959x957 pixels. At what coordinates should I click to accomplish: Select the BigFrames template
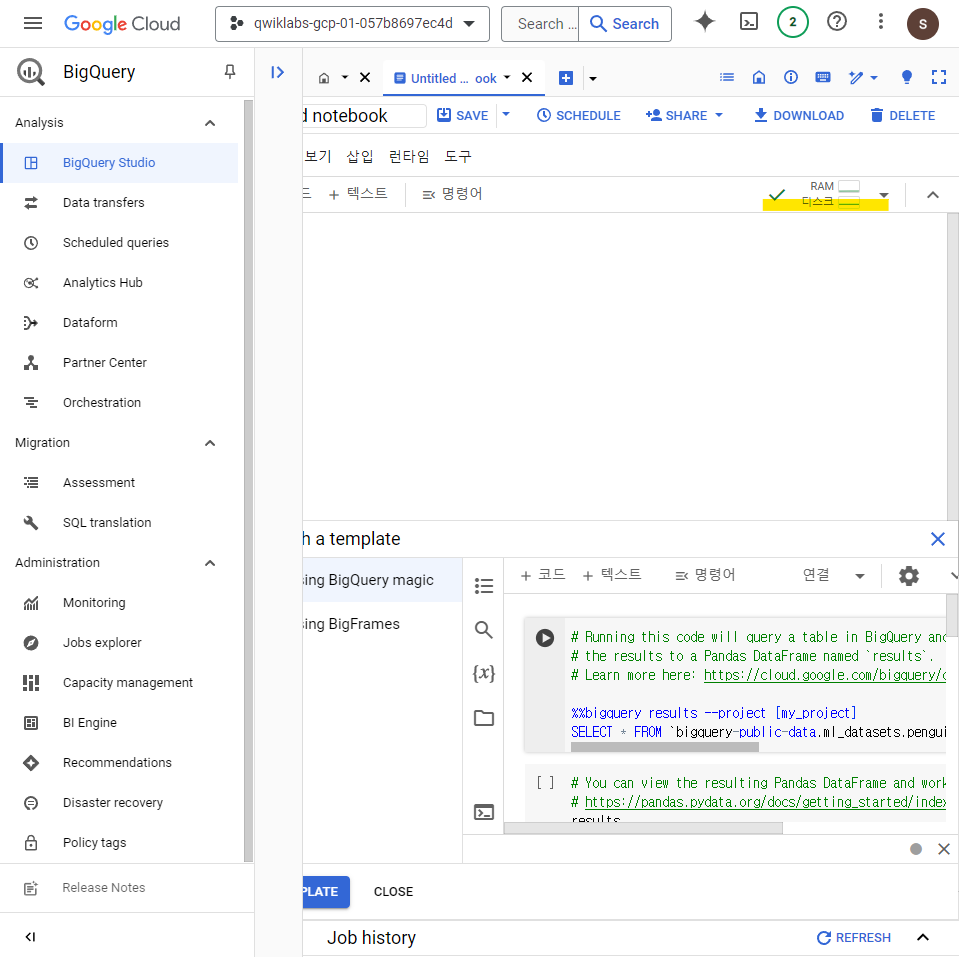click(382, 624)
